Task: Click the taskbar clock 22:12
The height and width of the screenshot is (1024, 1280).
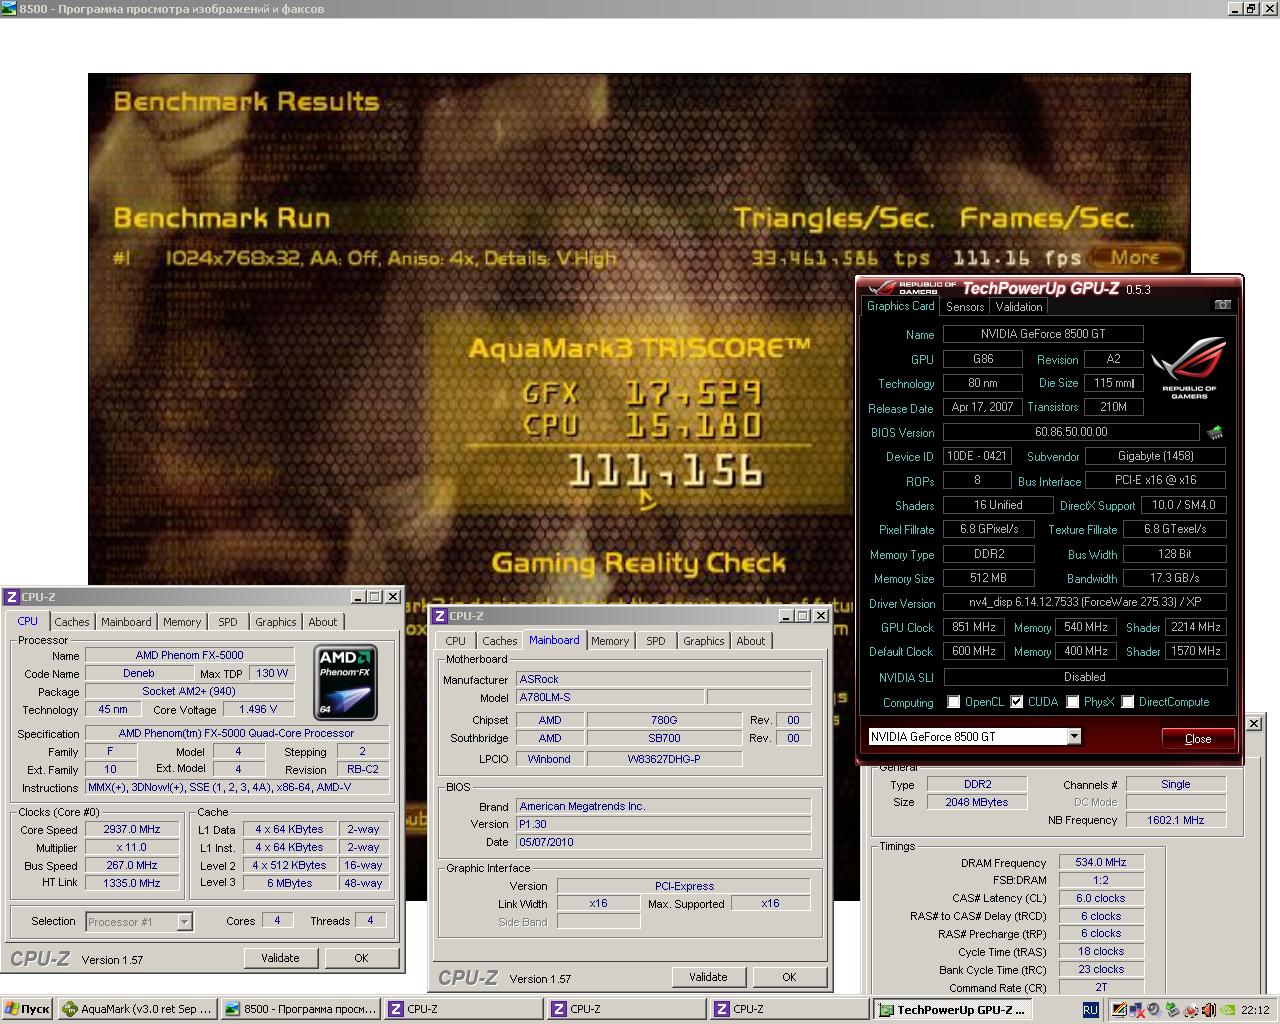Action: point(1255,1010)
